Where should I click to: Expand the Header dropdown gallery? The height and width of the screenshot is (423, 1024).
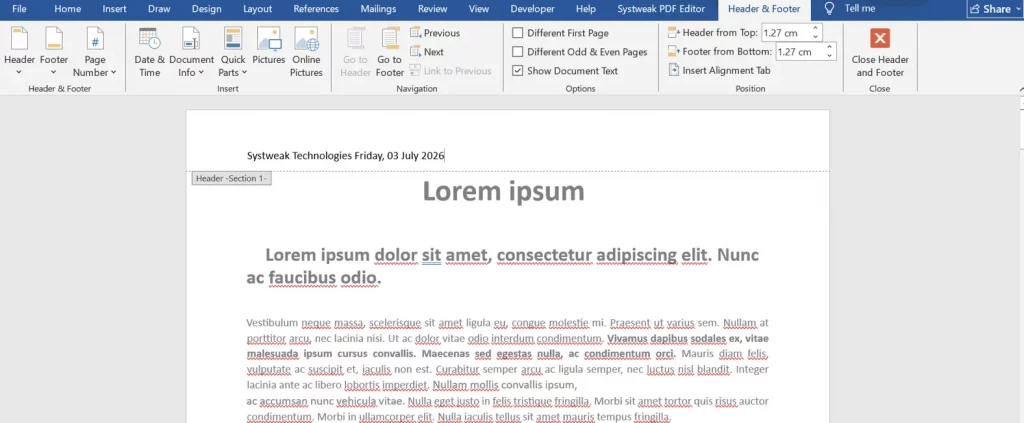click(x=20, y=52)
